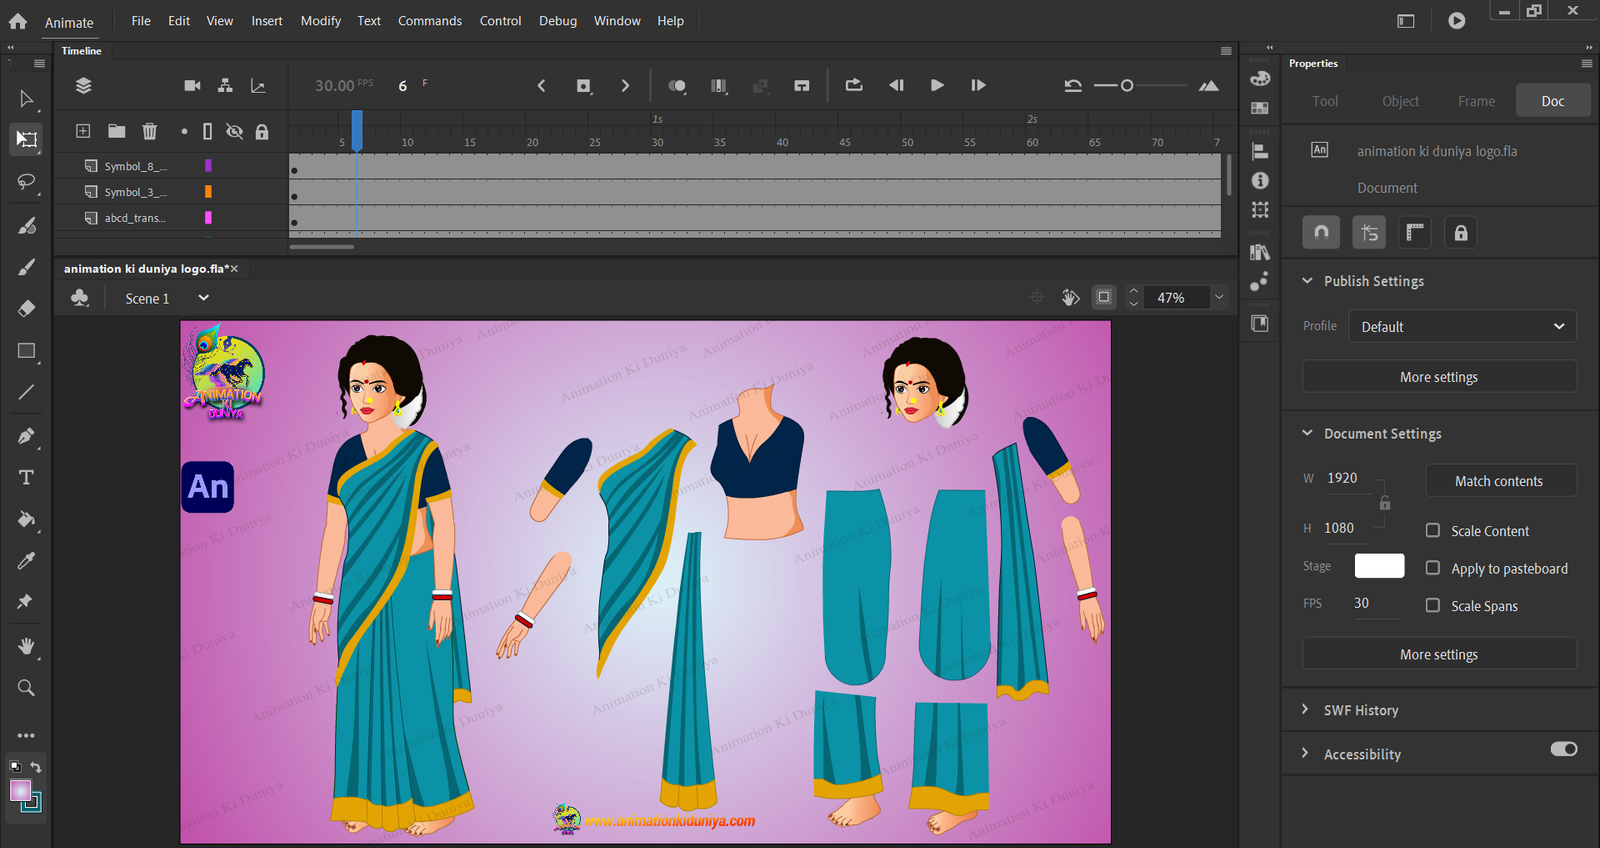Click the Onion Skin icon
This screenshot has height=848, width=1600.
[677, 86]
